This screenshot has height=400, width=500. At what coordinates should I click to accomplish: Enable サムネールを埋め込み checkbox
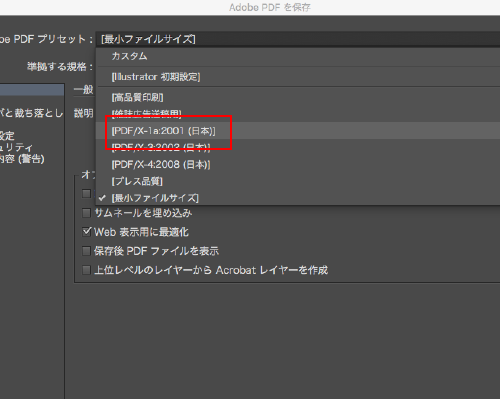pyautogui.click(x=86, y=213)
